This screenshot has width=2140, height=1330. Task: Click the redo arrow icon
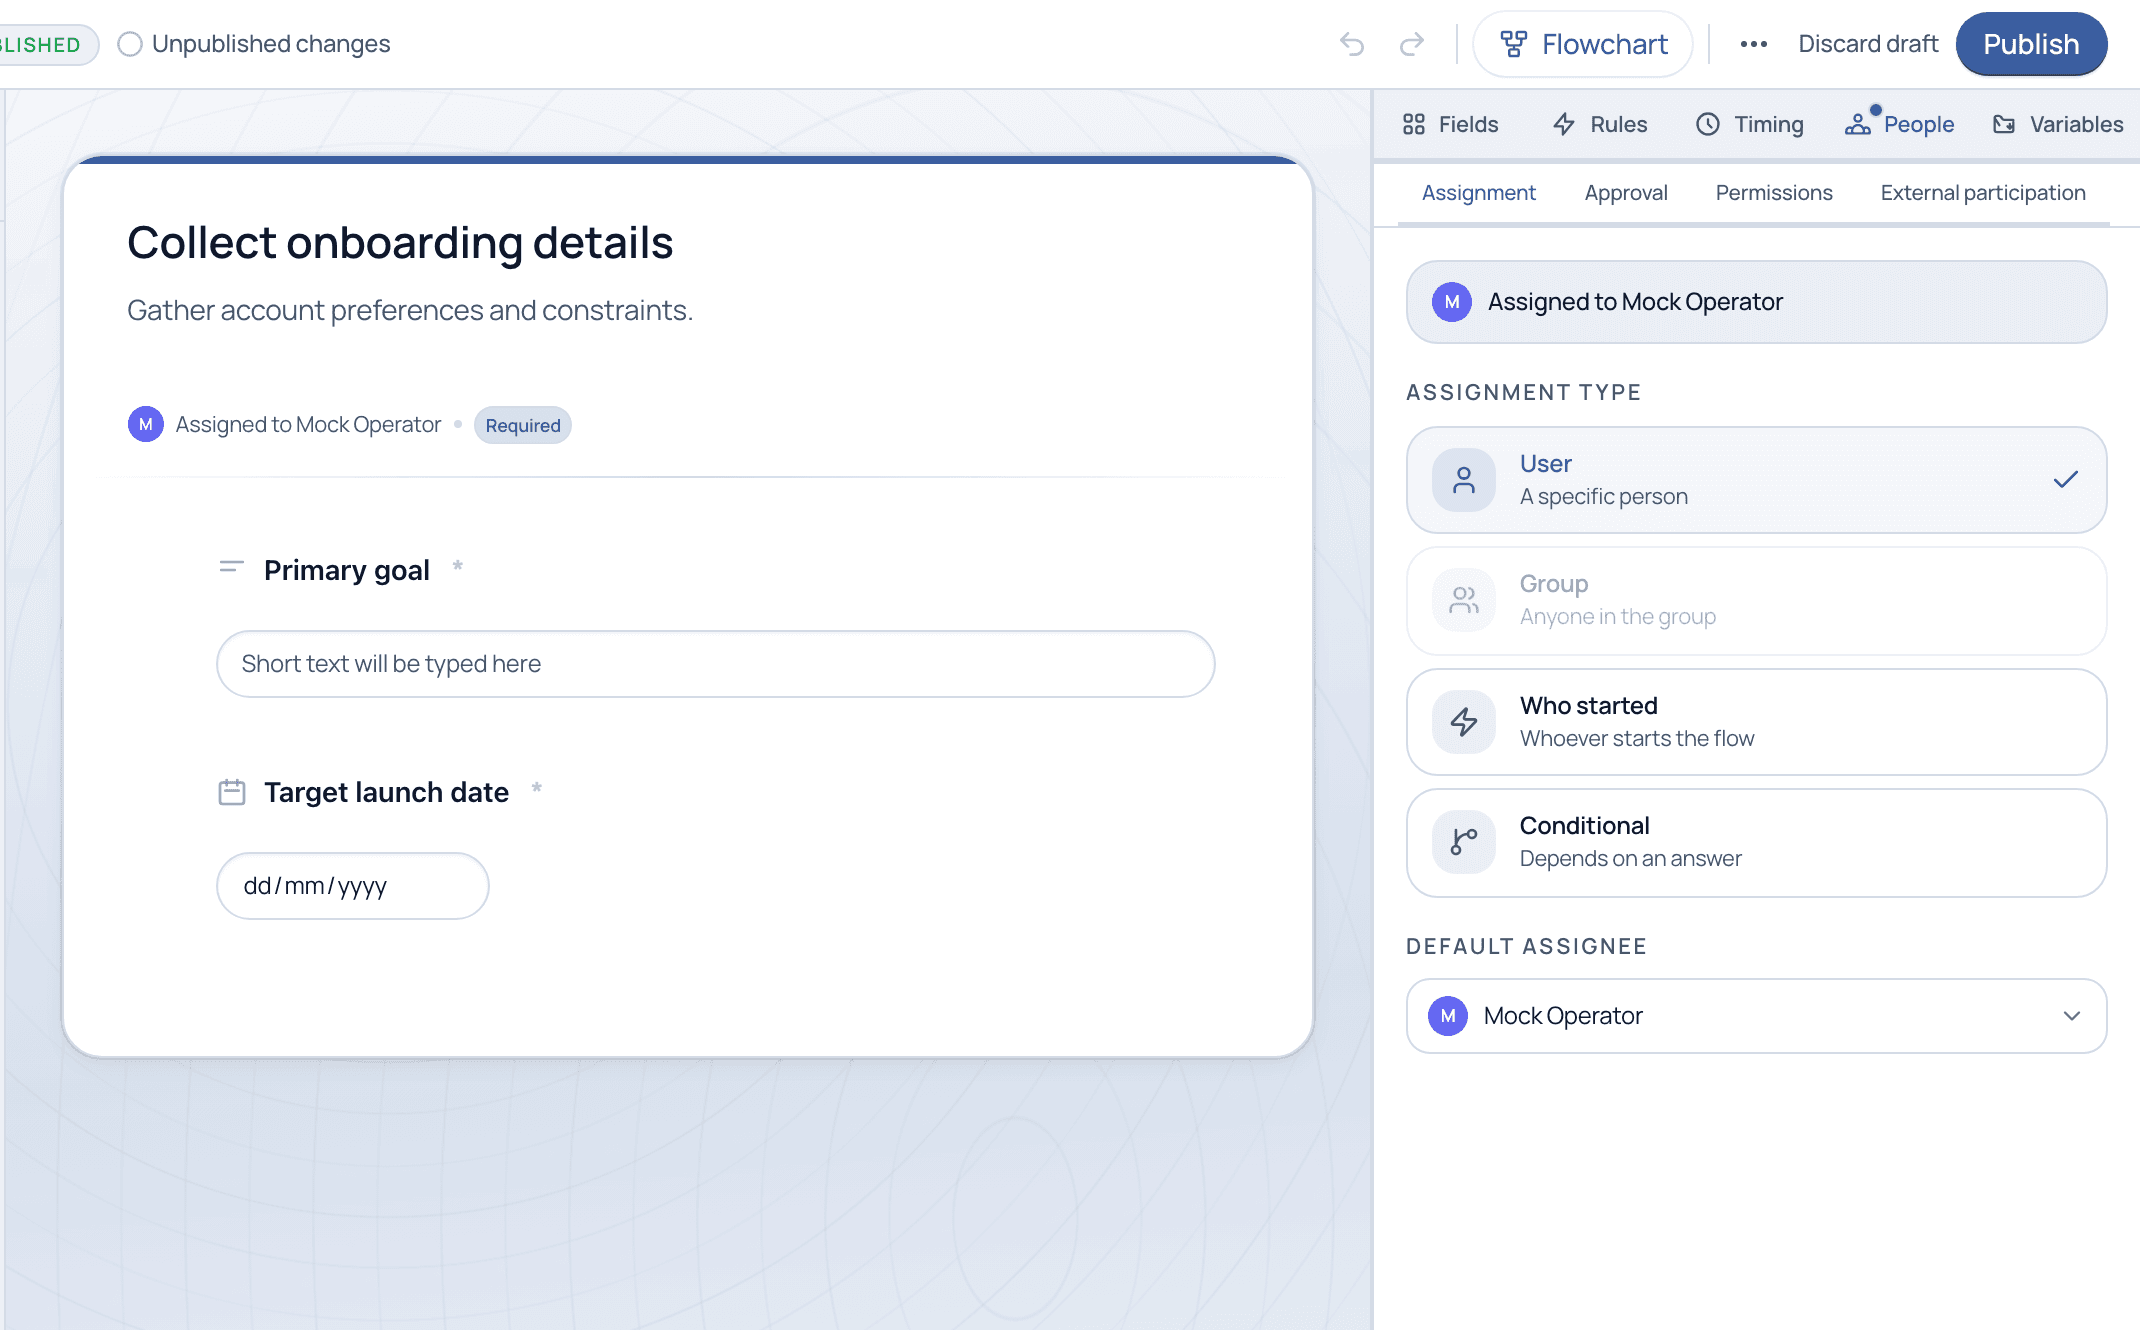click(1412, 44)
